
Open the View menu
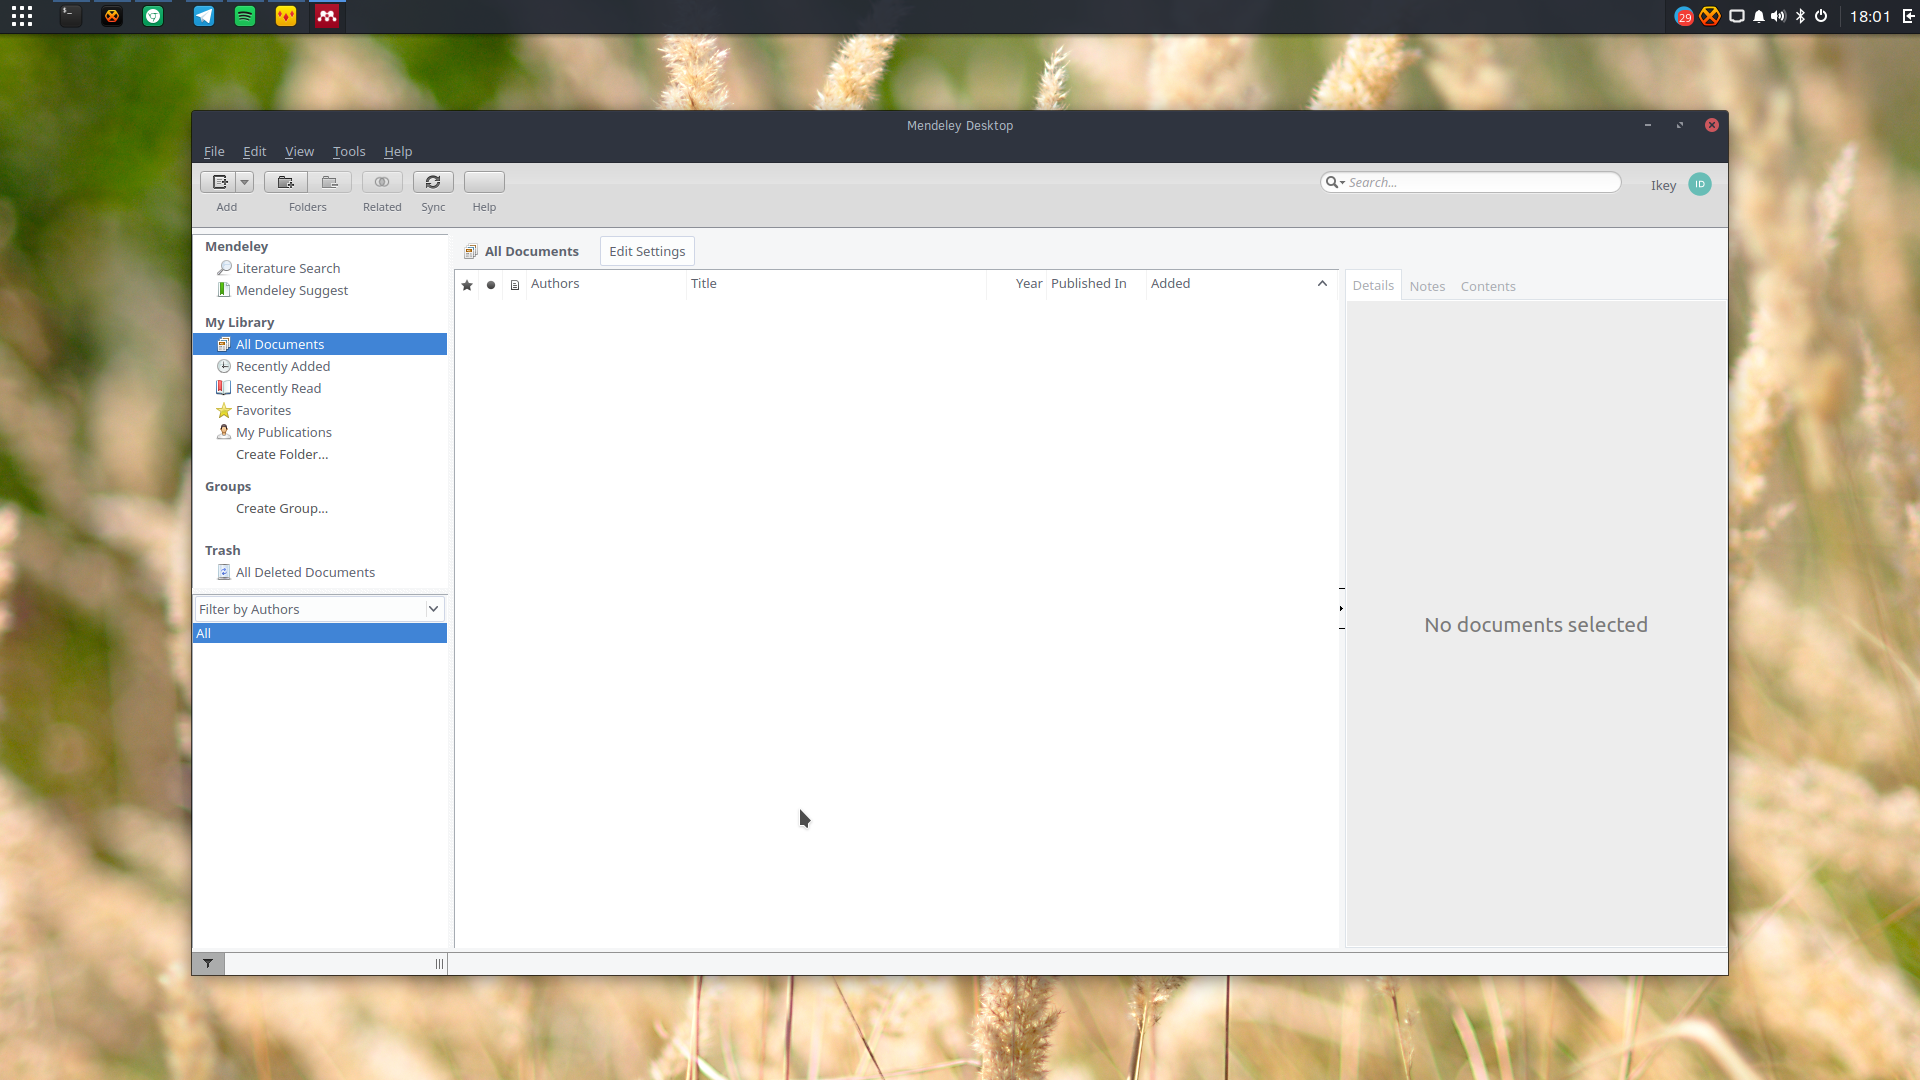299,151
